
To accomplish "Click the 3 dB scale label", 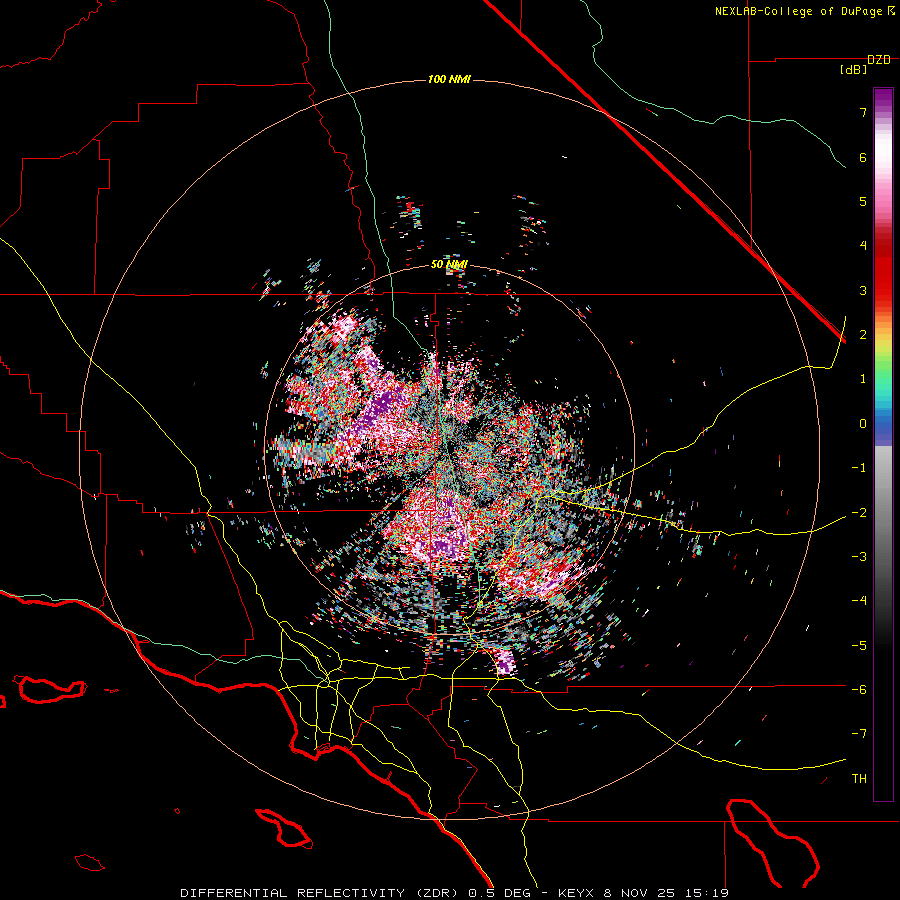I will coord(863,290).
